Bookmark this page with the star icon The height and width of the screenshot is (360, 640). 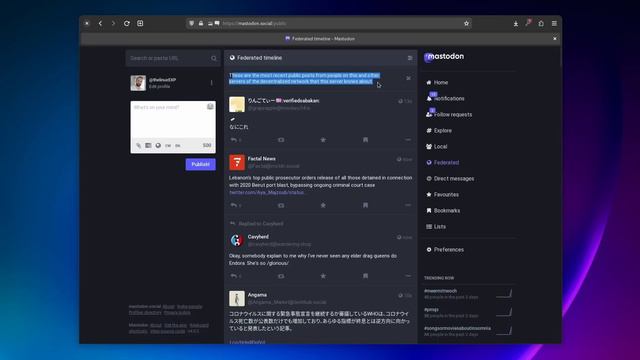466,23
